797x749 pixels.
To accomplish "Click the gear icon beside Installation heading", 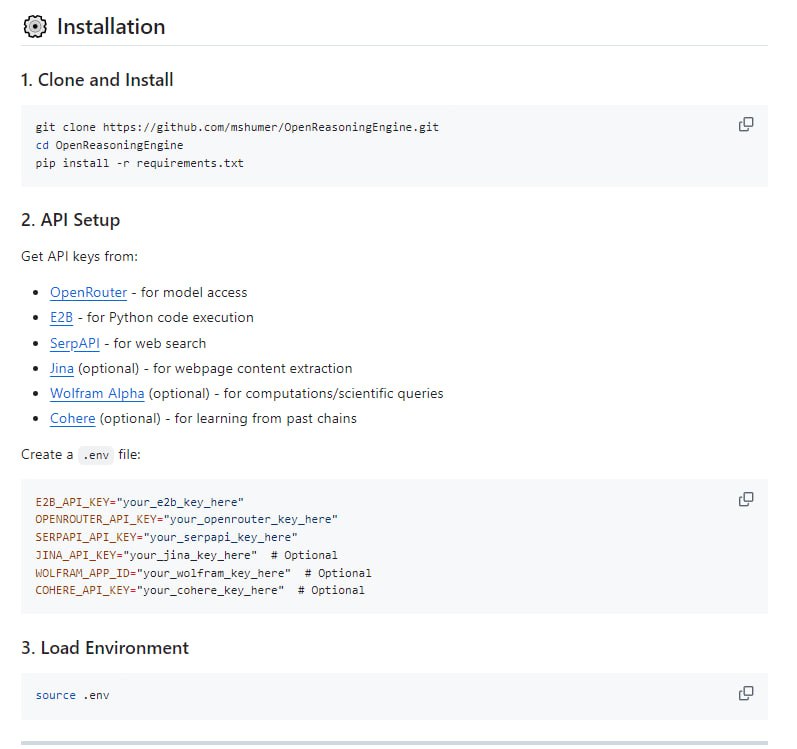I will point(35,27).
